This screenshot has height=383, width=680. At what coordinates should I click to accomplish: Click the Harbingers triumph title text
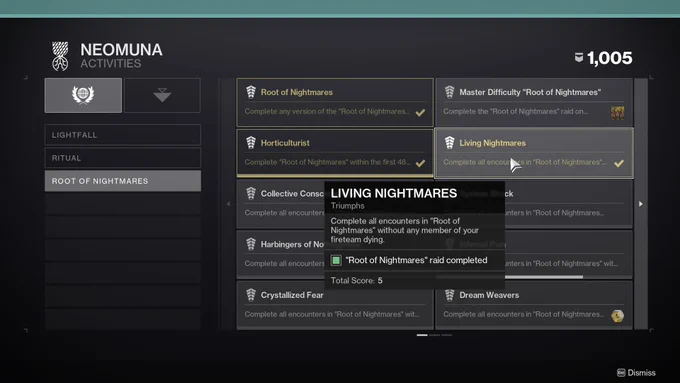click(x=292, y=244)
